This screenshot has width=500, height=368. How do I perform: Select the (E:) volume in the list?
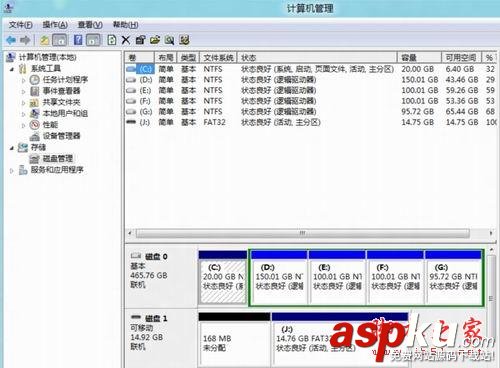145,90
